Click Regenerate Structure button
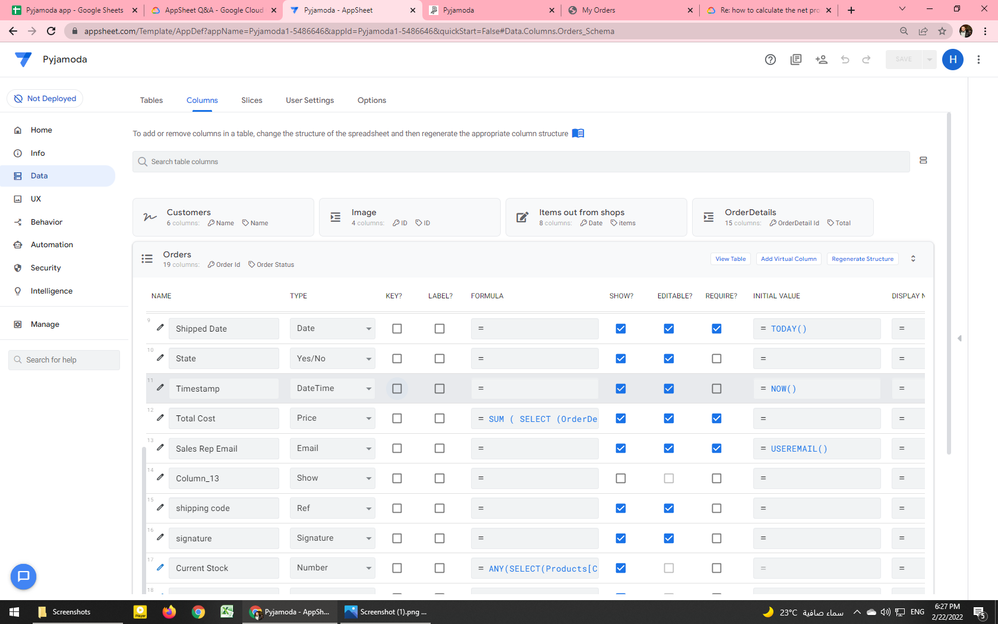This screenshot has height=624, width=998. [x=862, y=259]
